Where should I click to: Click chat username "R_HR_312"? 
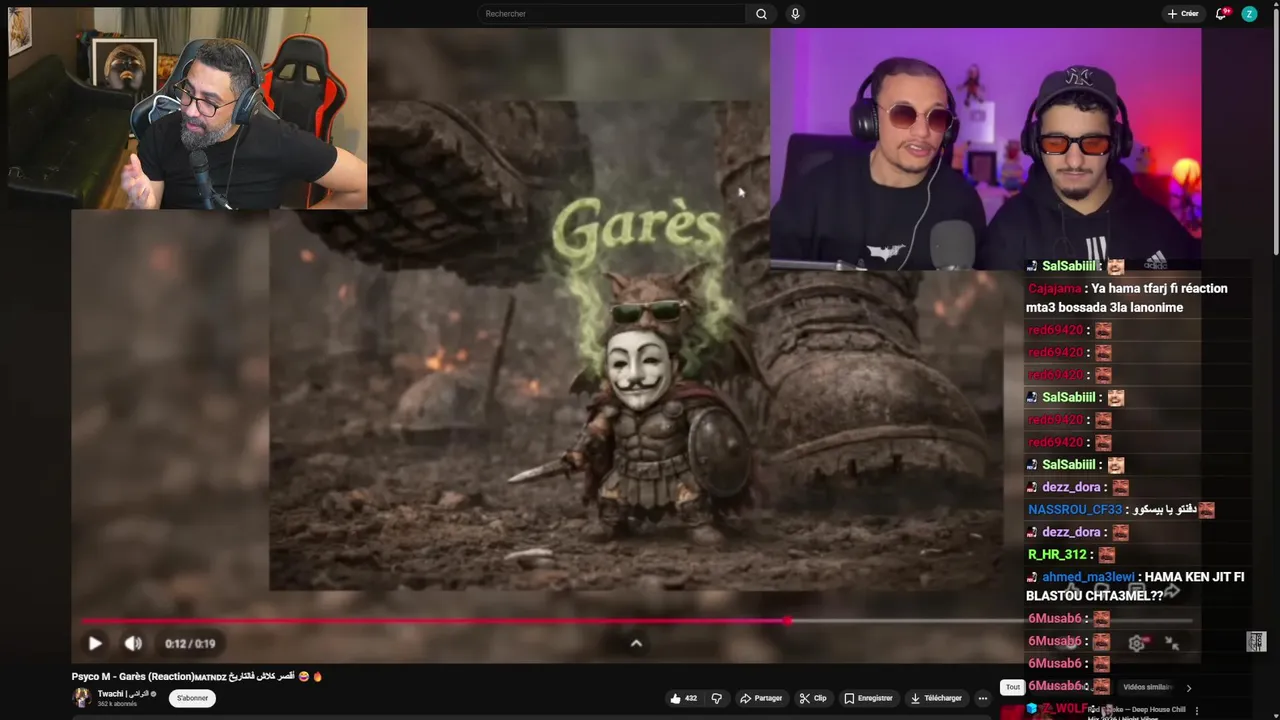click(1057, 555)
